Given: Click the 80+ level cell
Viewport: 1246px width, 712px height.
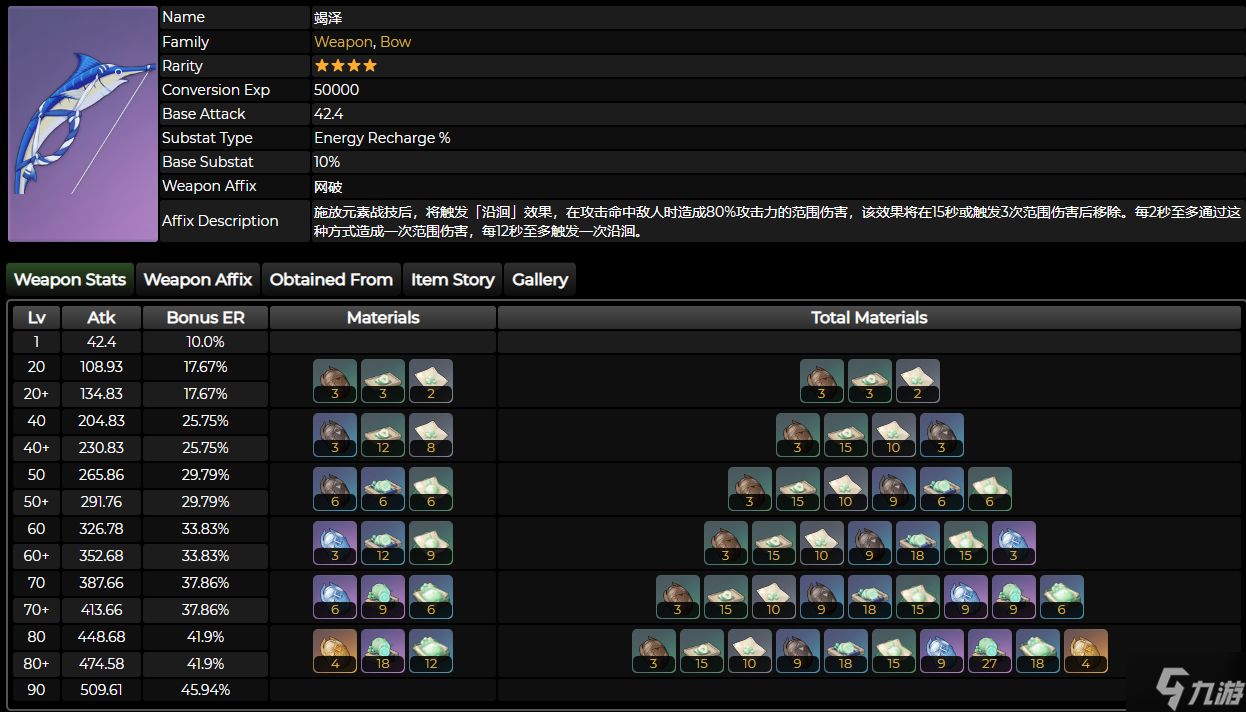Looking at the screenshot, I should click(36, 664).
